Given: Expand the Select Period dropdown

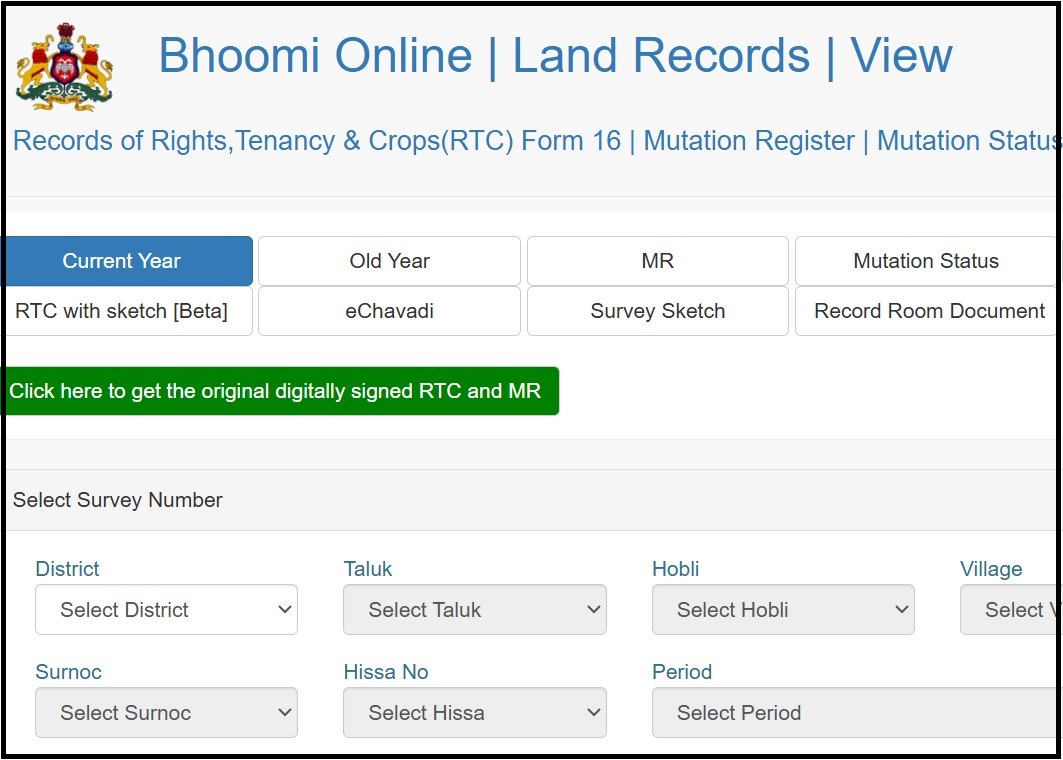Looking at the screenshot, I should tap(855, 713).
